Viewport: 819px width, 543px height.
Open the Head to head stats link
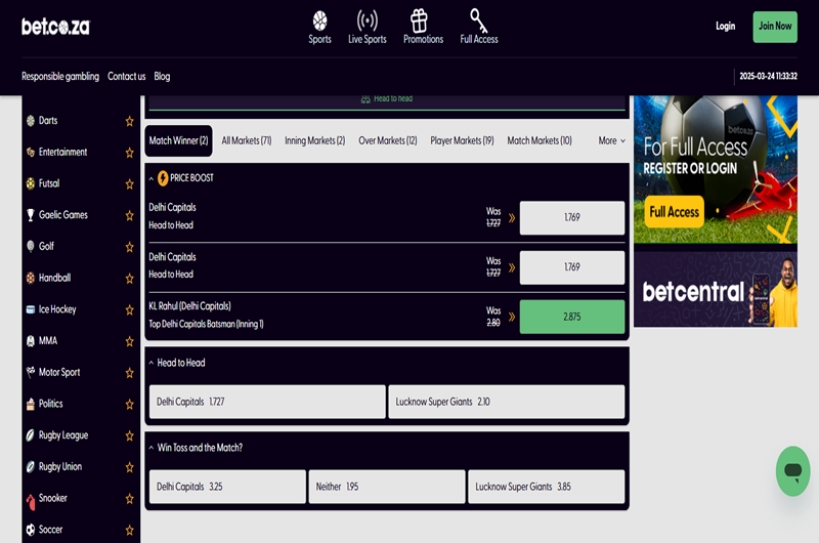pyautogui.click(x=387, y=99)
